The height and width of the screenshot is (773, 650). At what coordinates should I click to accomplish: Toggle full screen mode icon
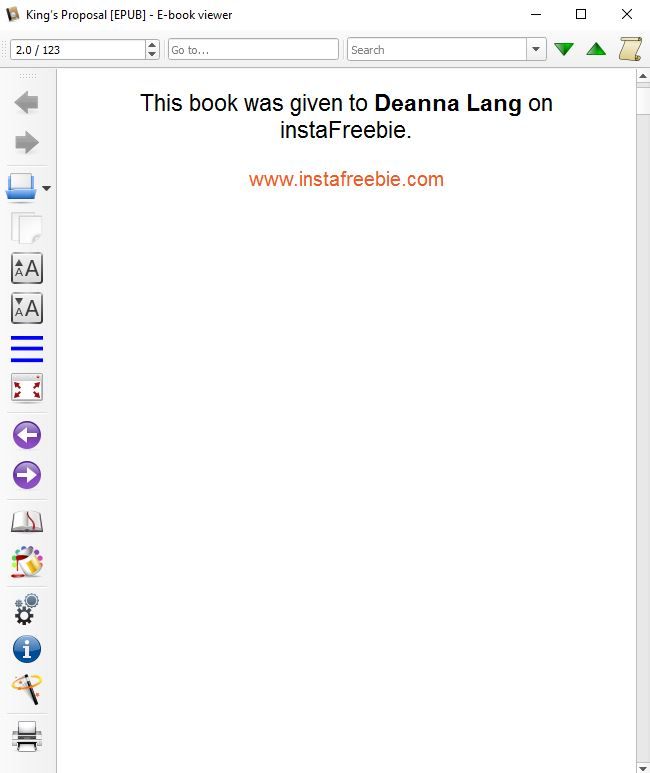[27, 387]
